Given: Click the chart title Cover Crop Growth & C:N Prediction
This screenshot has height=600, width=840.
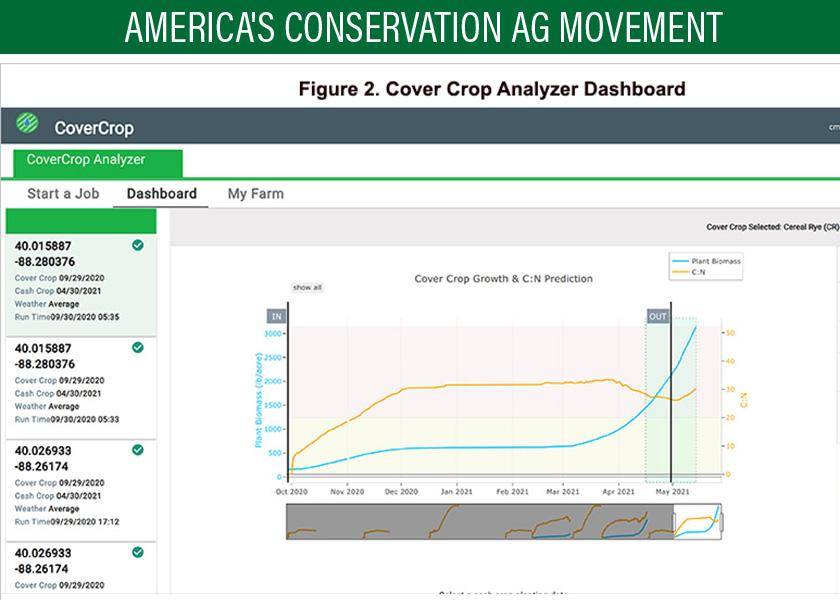Looking at the screenshot, I should click(x=504, y=279).
